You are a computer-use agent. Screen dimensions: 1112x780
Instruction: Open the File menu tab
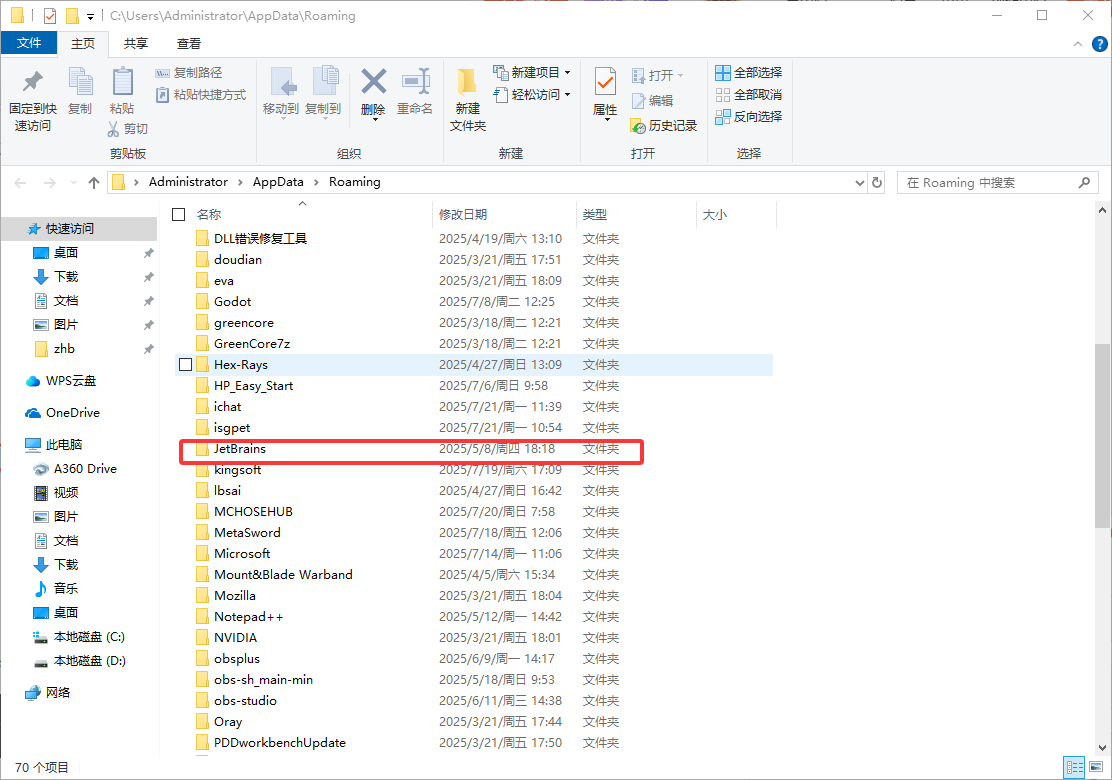29,43
